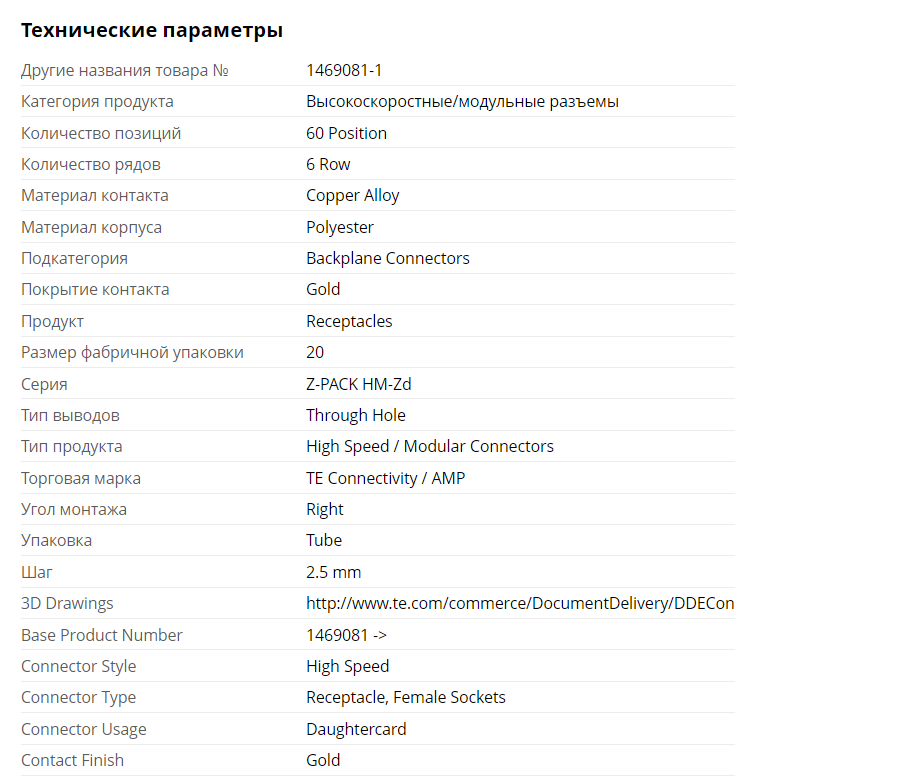Screen dimensions: 903x779
Task: Click the Receptacles product value
Action: (349, 321)
